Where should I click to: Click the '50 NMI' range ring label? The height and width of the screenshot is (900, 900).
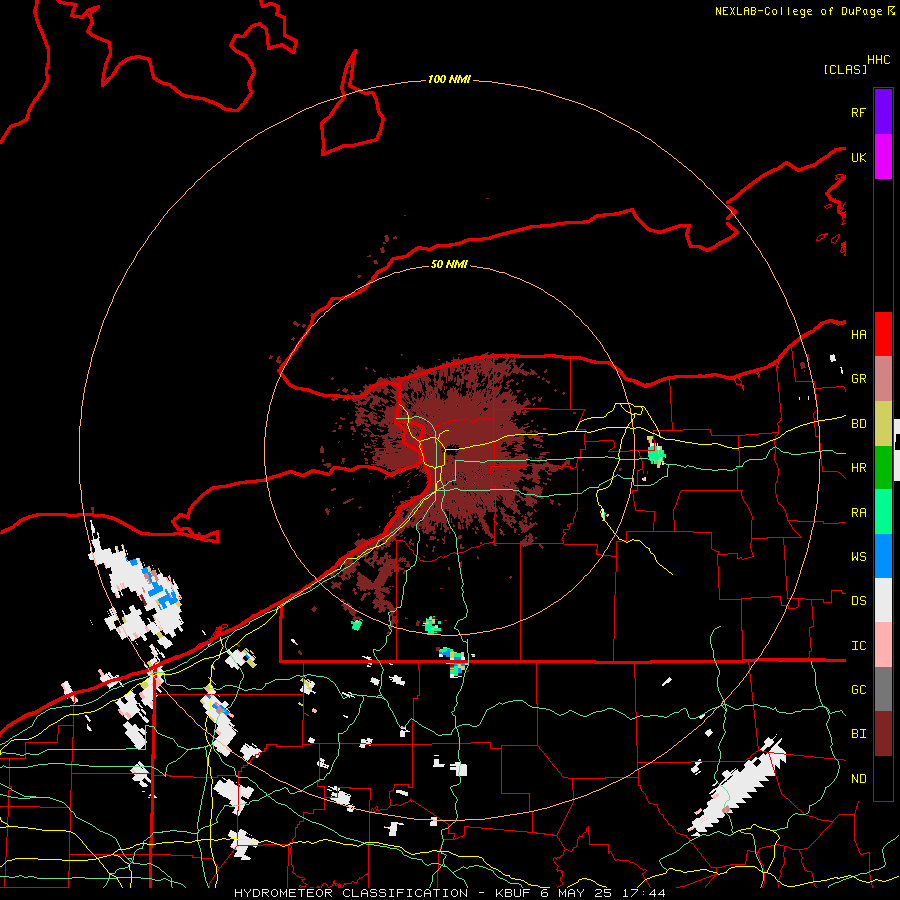click(x=449, y=264)
